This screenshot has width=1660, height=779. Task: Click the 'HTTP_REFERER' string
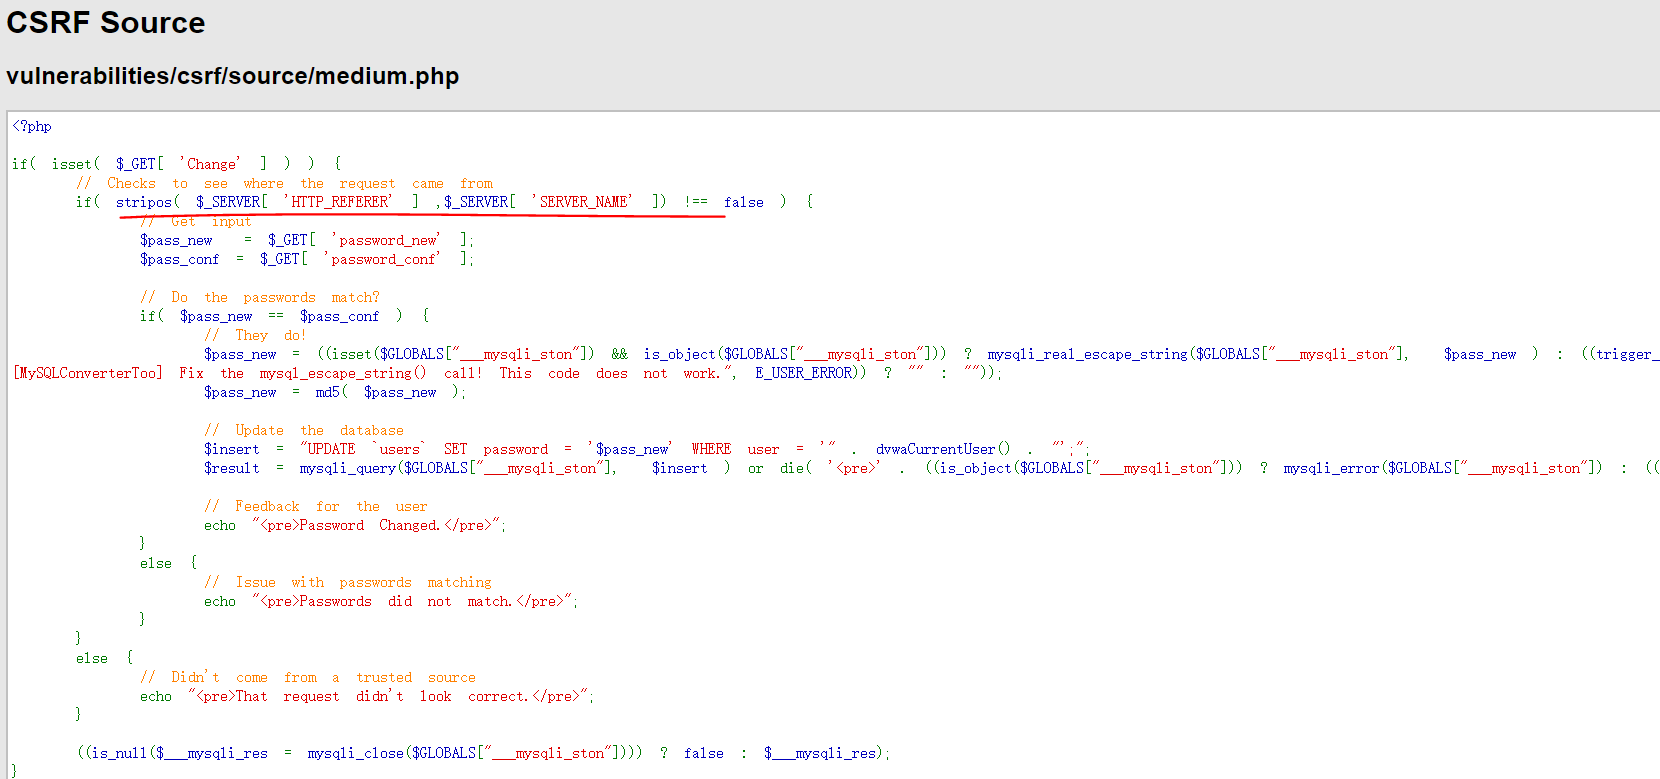pyautogui.click(x=338, y=202)
